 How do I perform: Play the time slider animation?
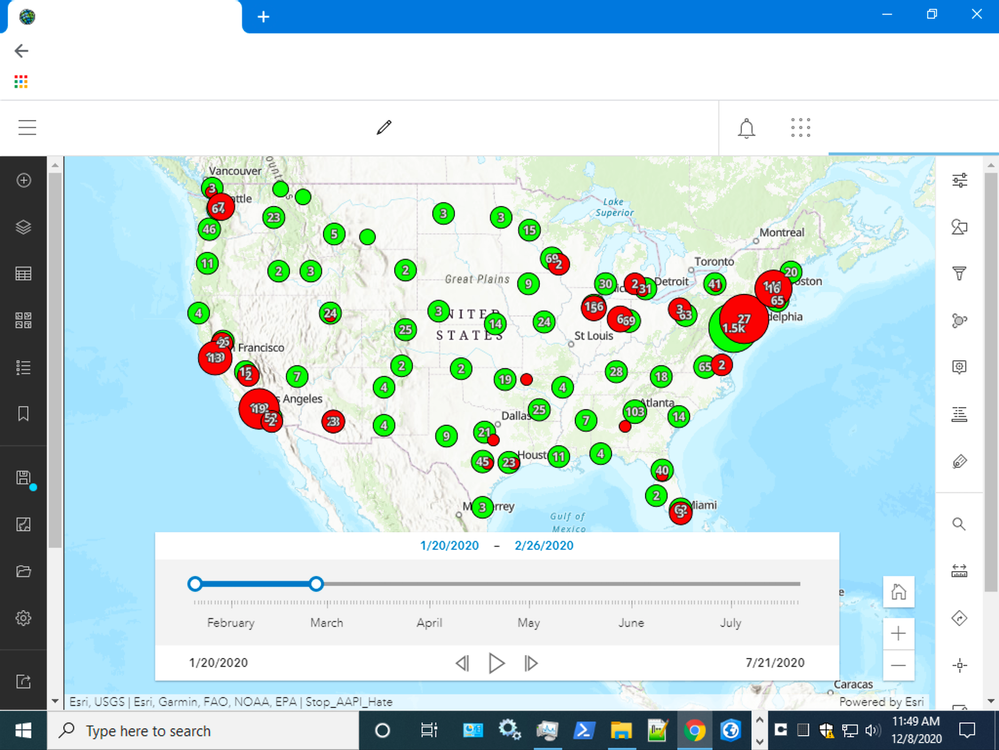[x=497, y=662]
